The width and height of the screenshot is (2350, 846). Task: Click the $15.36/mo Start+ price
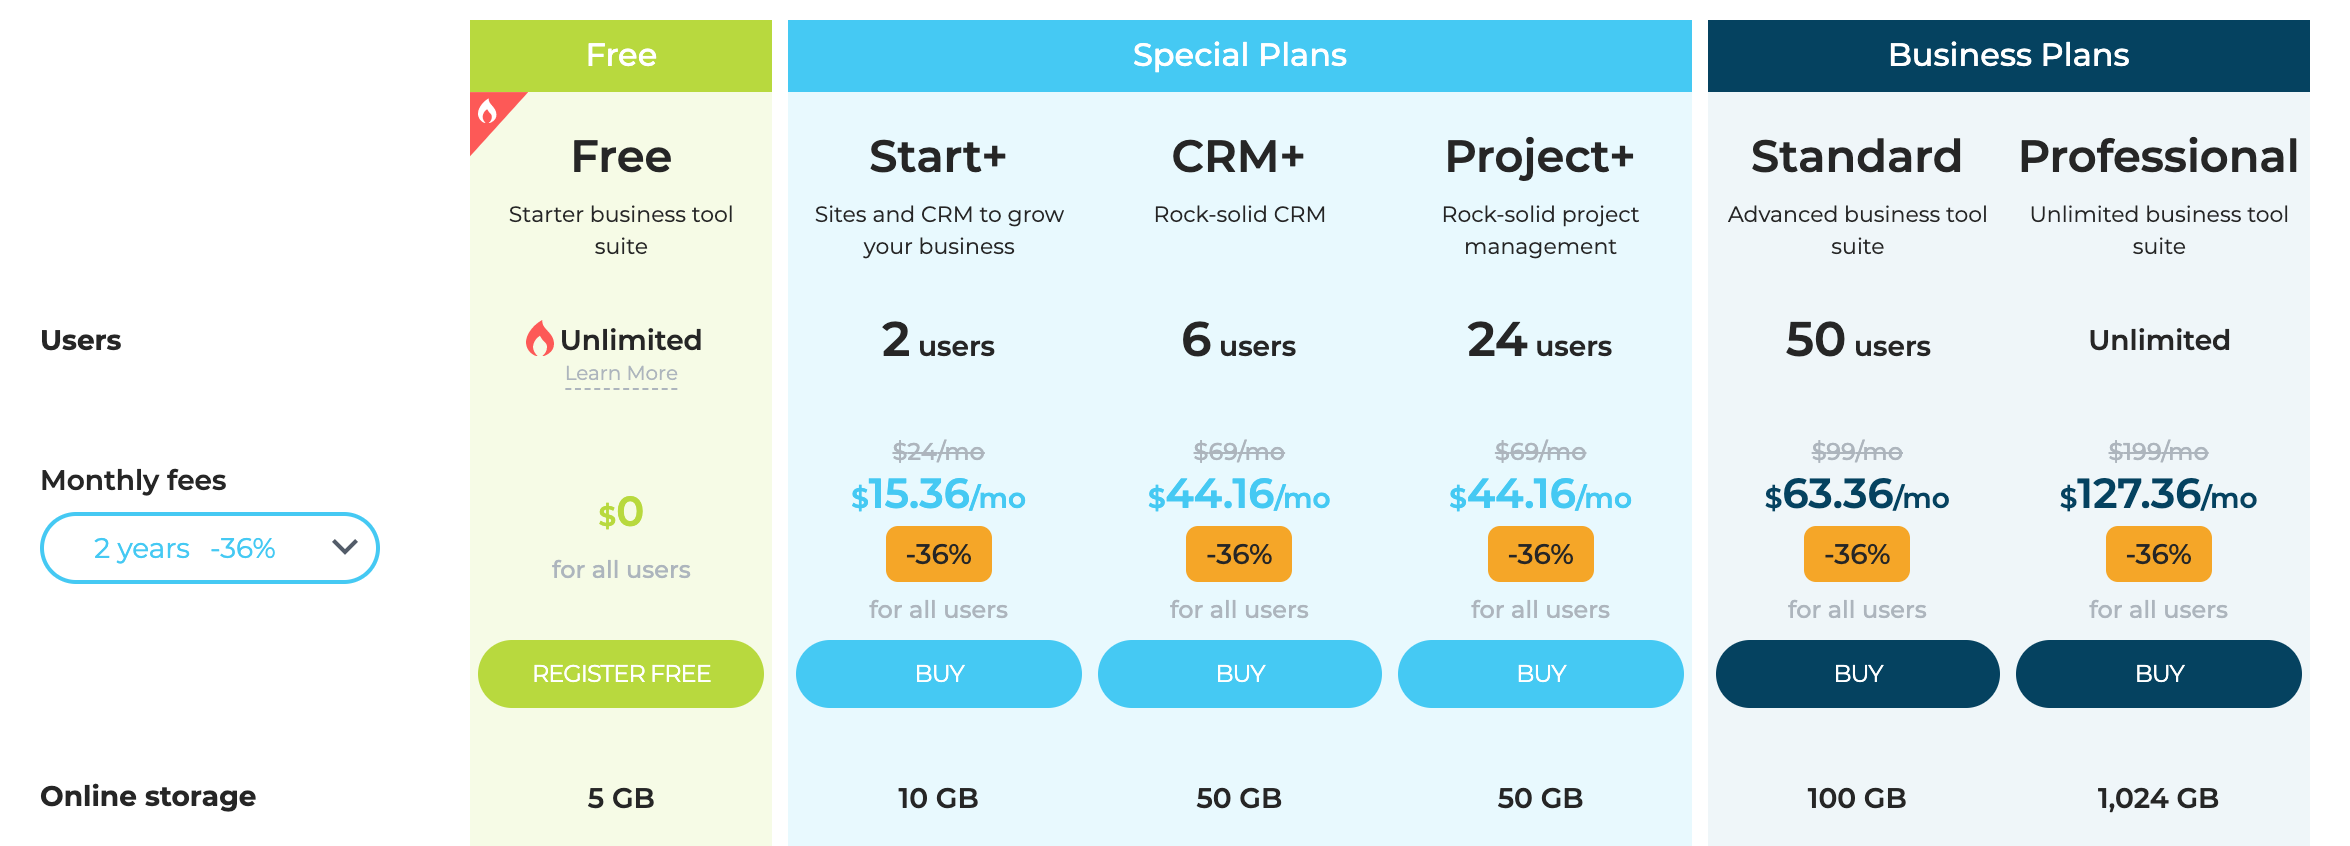pos(938,495)
